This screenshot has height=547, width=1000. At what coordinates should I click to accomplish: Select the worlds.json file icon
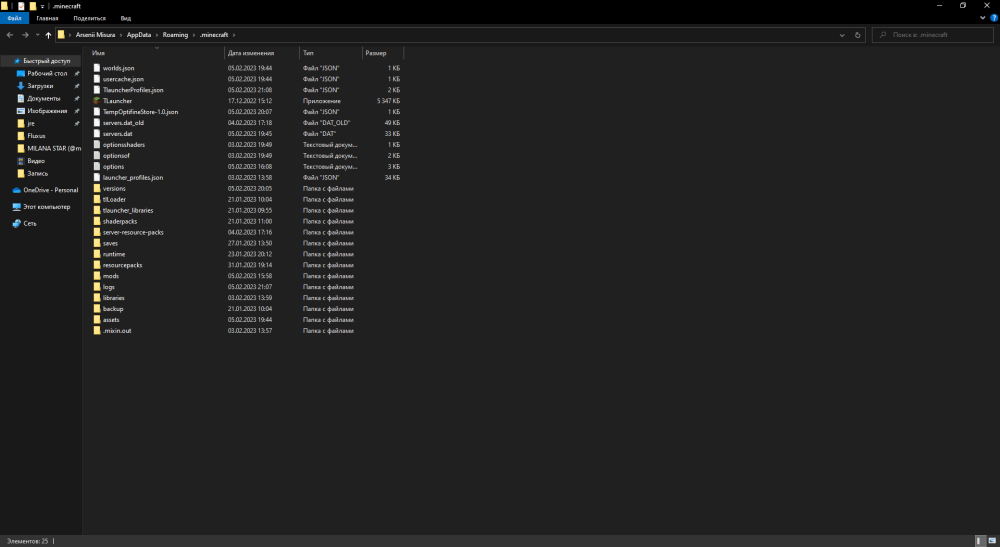(97, 68)
